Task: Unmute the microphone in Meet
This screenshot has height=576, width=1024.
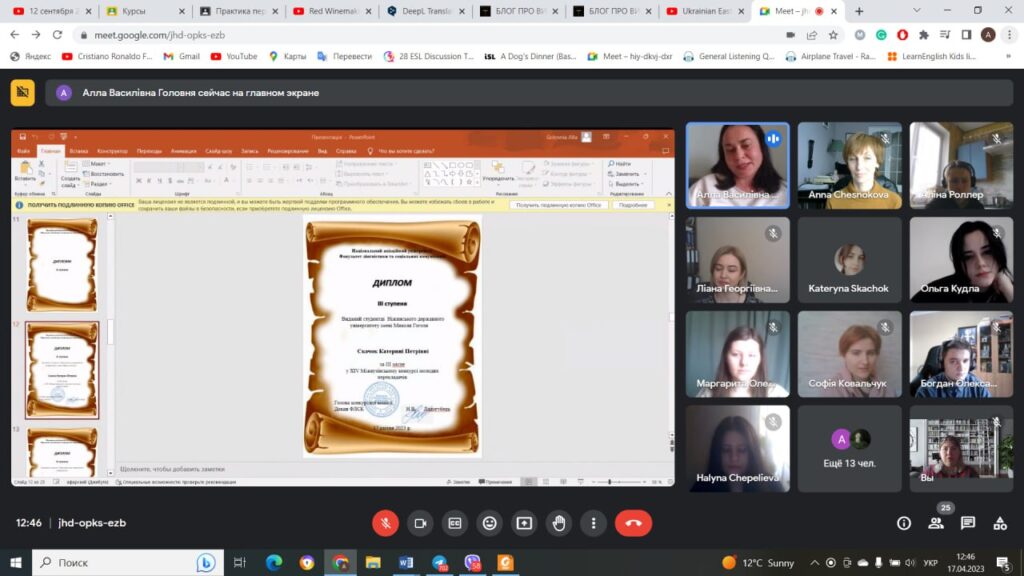Action: tap(386, 523)
